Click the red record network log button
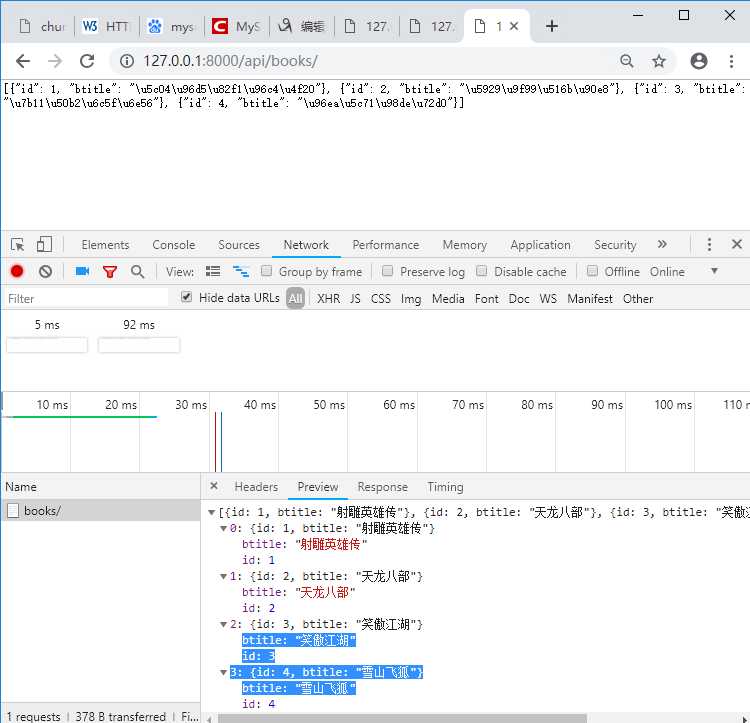 (x=17, y=271)
